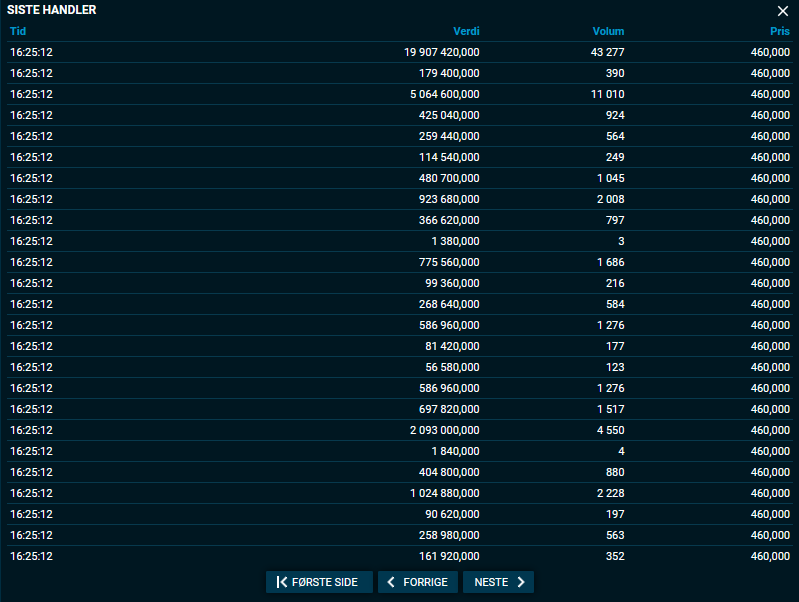
Task: Sort by the Volum column header
Action: coord(608,31)
